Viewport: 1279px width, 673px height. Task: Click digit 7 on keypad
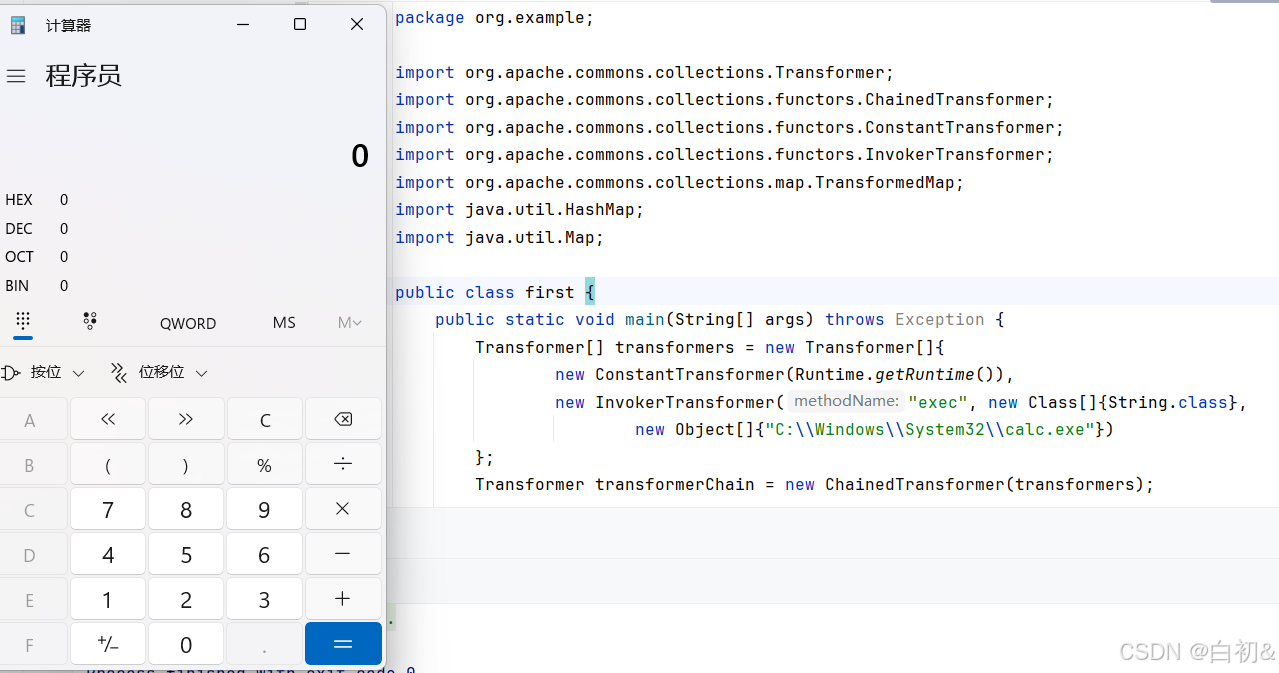click(x=108, y=509)
